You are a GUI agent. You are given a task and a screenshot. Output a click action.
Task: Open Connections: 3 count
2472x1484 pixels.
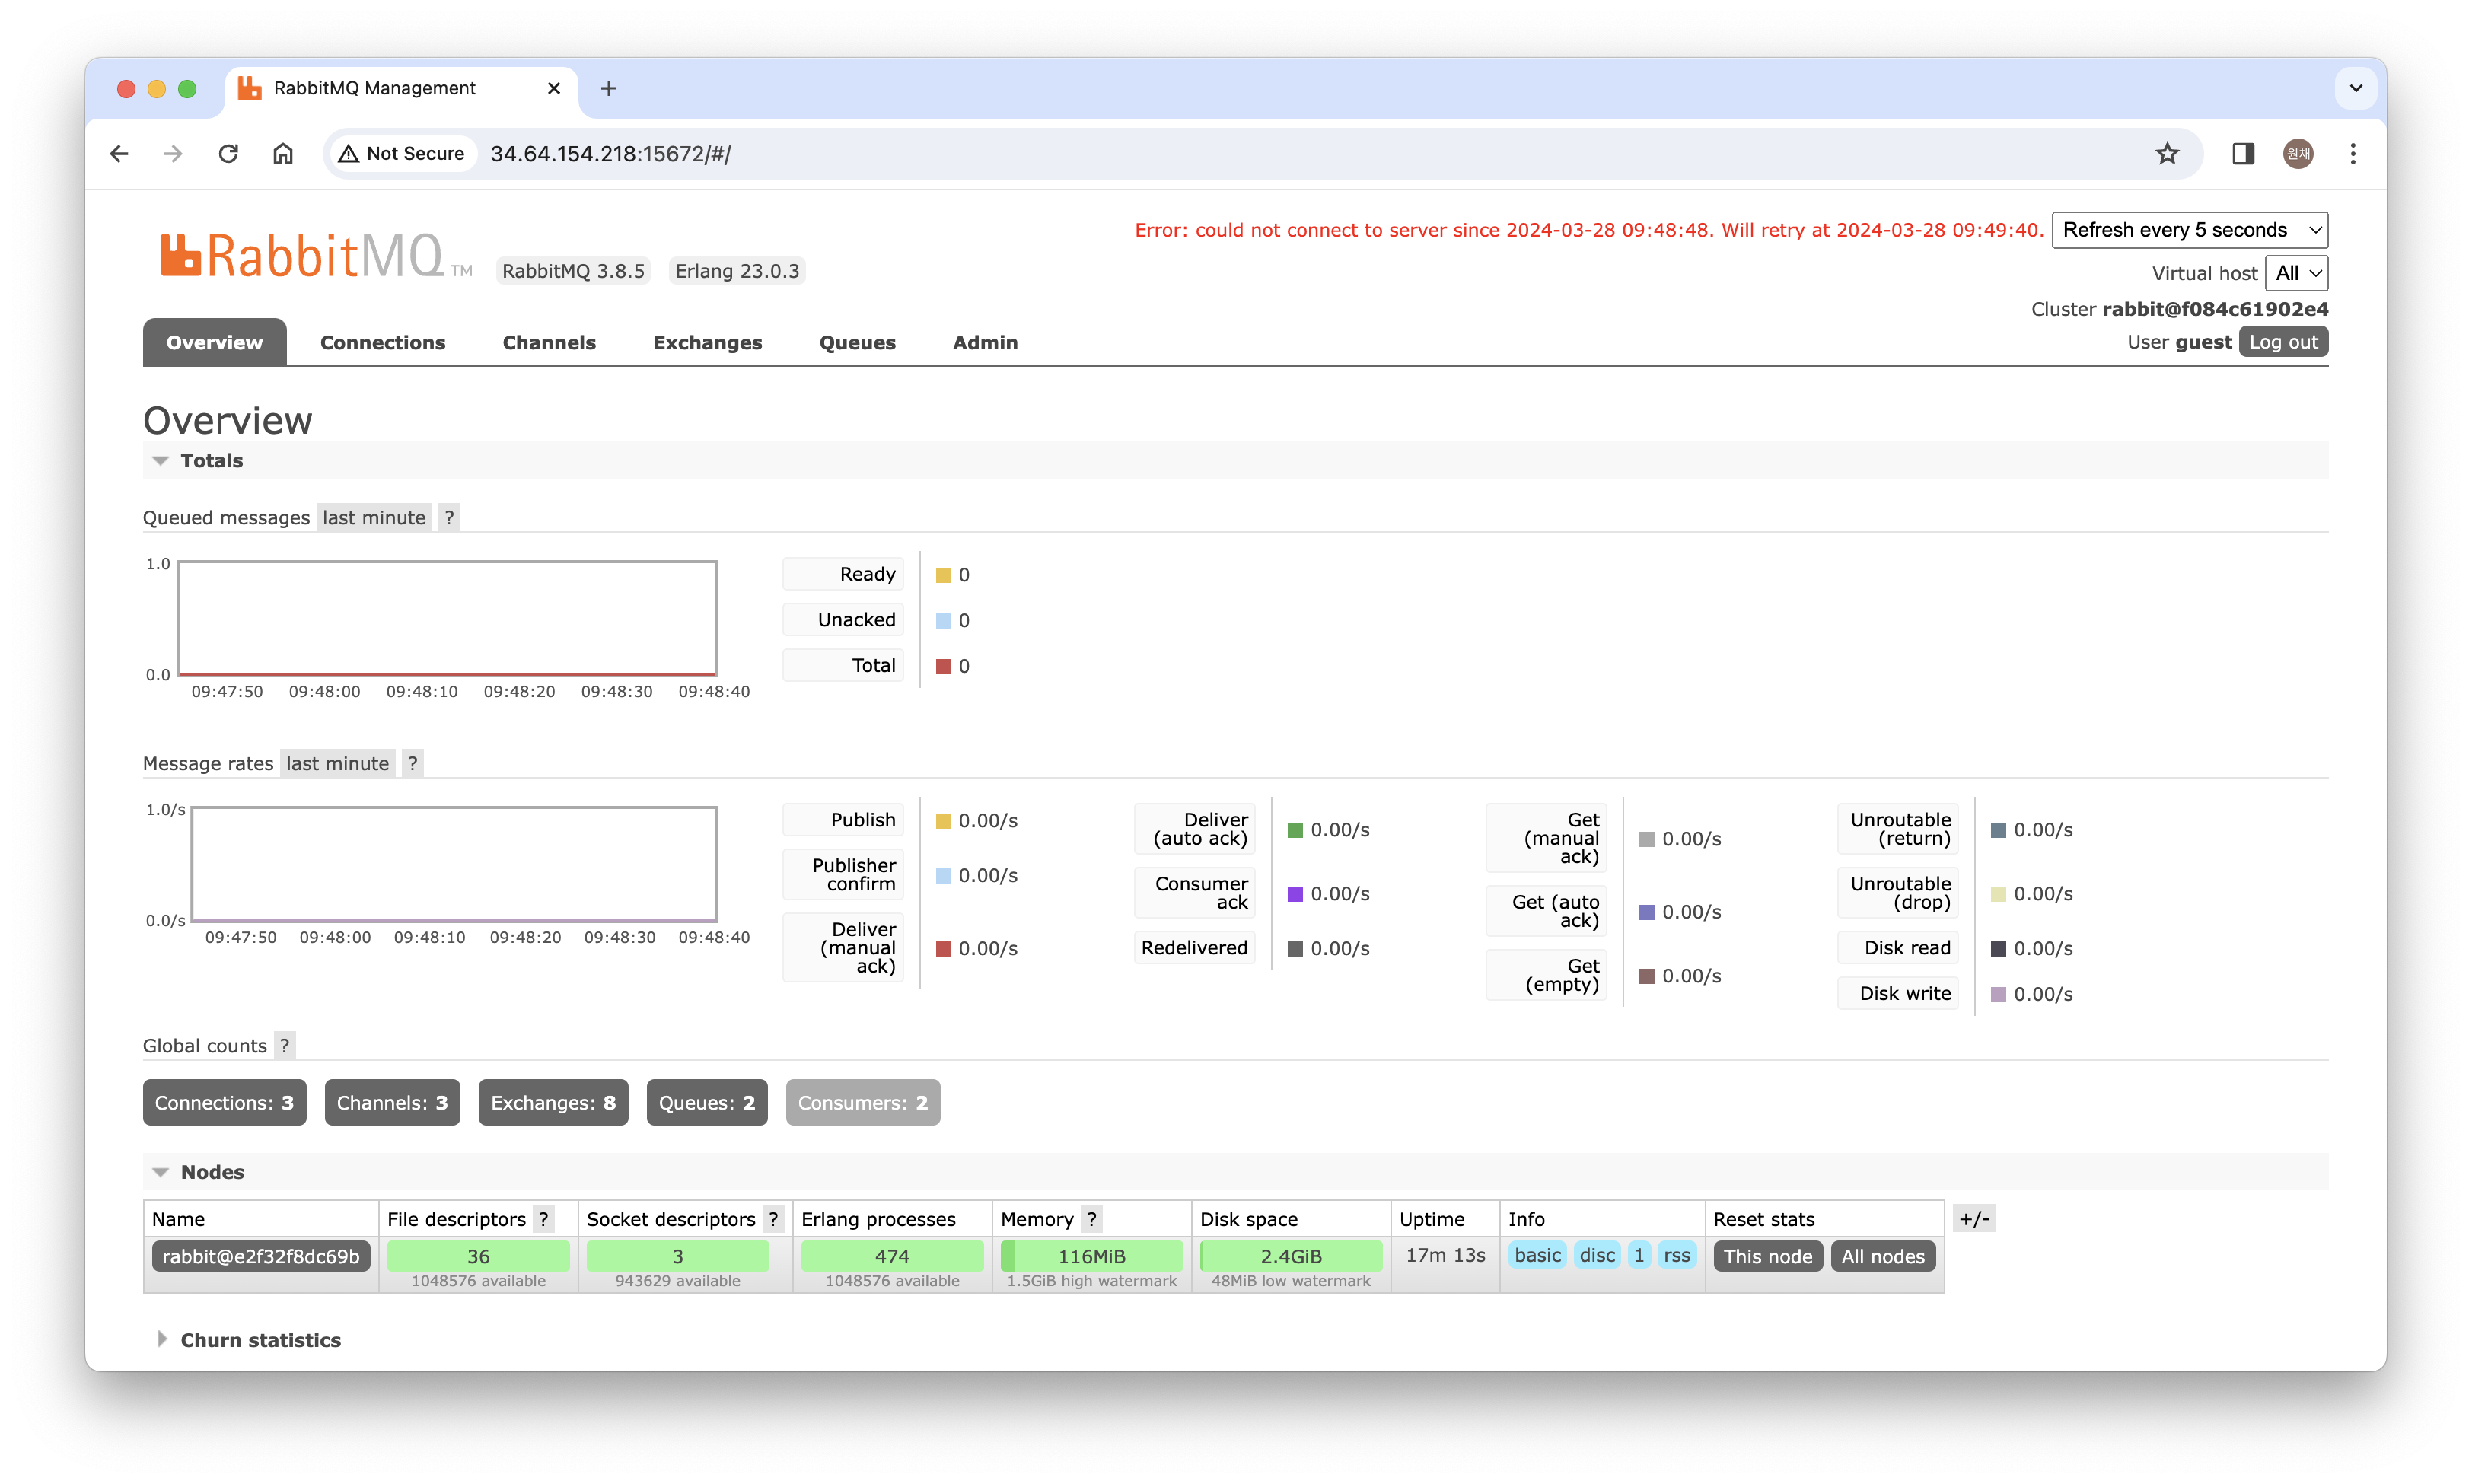click(x=224, y=1102)
